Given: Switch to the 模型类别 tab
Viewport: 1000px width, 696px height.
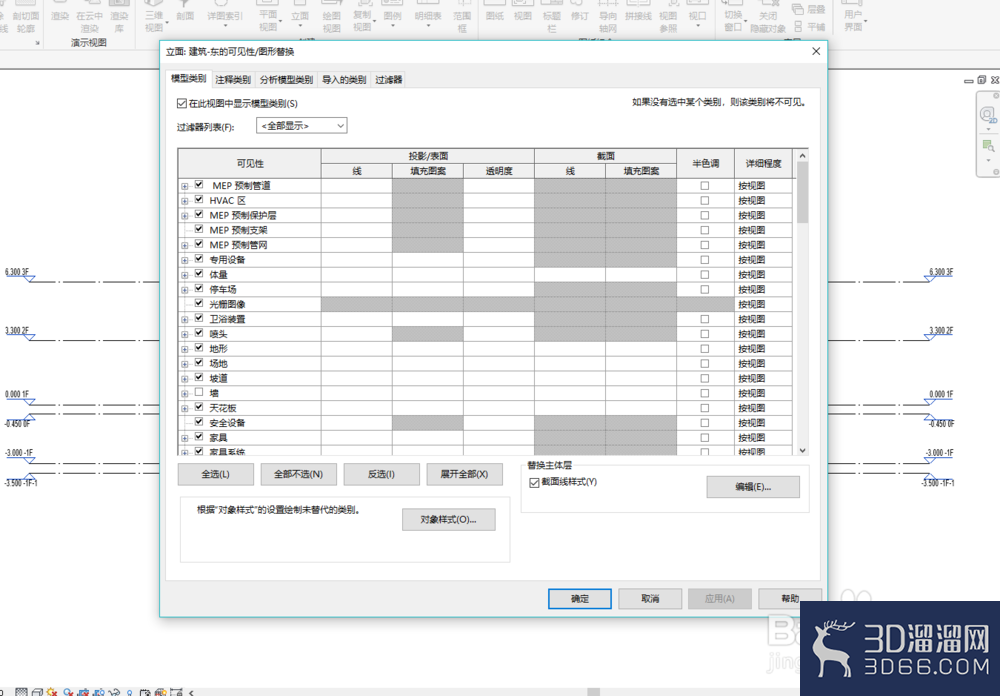Looking at the screenshot, I should pyautogui.click(x=189, y=78).
